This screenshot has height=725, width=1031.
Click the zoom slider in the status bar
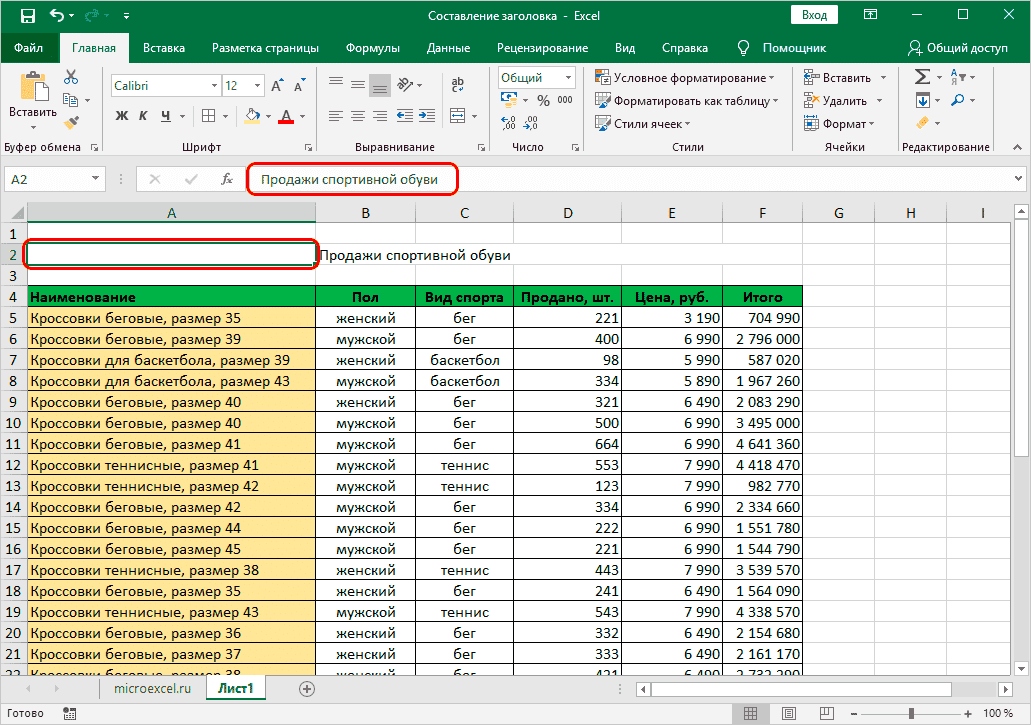coord(911,714)
